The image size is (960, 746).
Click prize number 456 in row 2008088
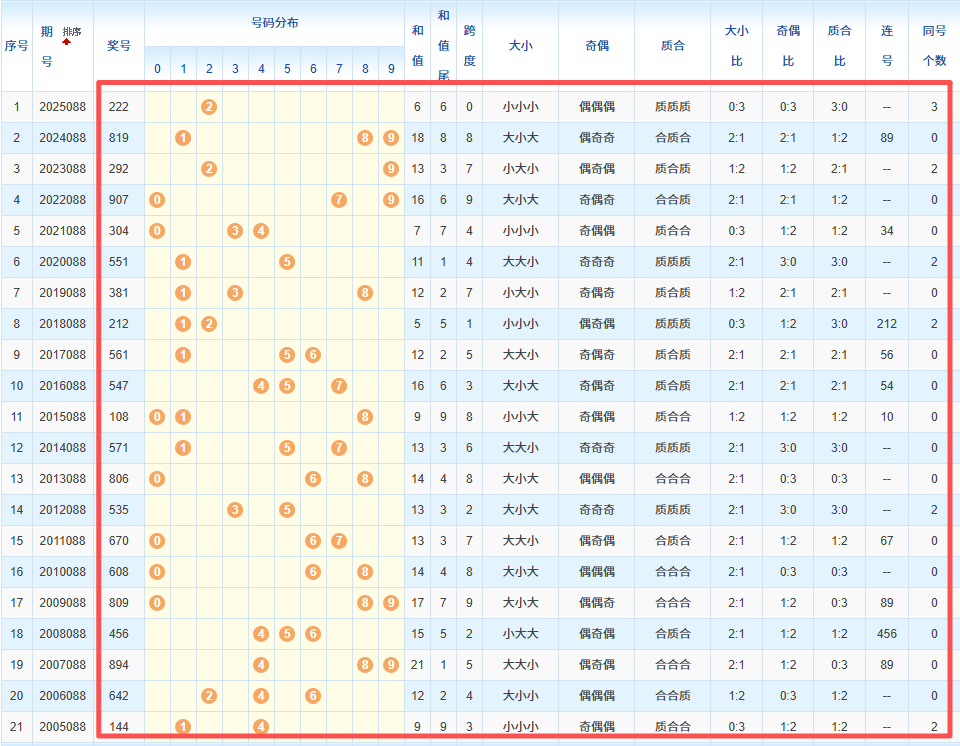click(119, 634)
